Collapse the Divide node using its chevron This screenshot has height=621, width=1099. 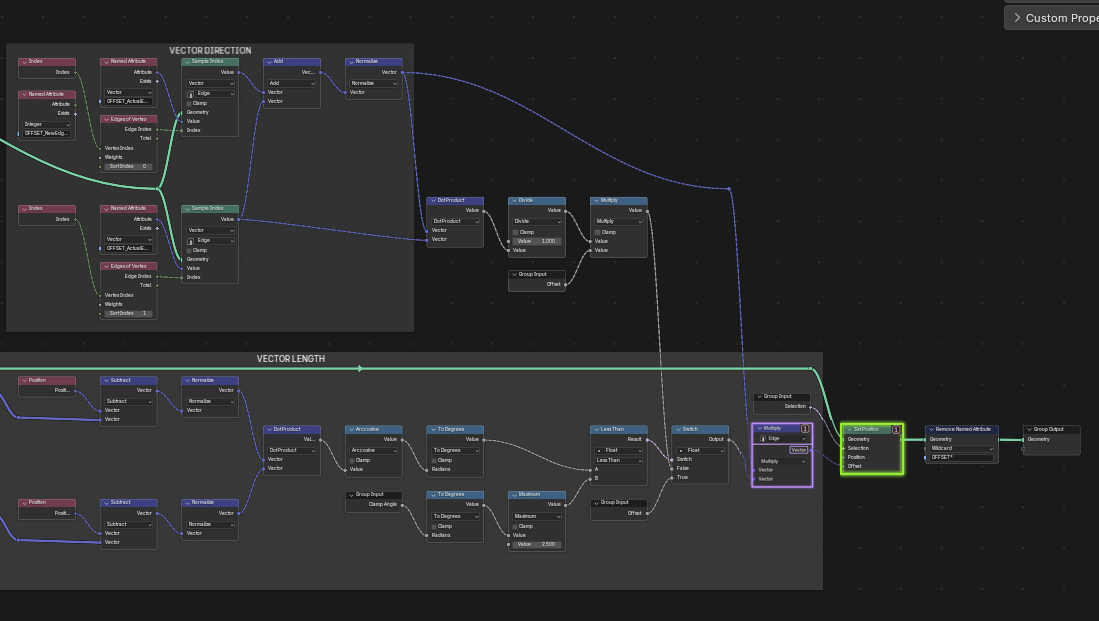click(x=514, y=200)
